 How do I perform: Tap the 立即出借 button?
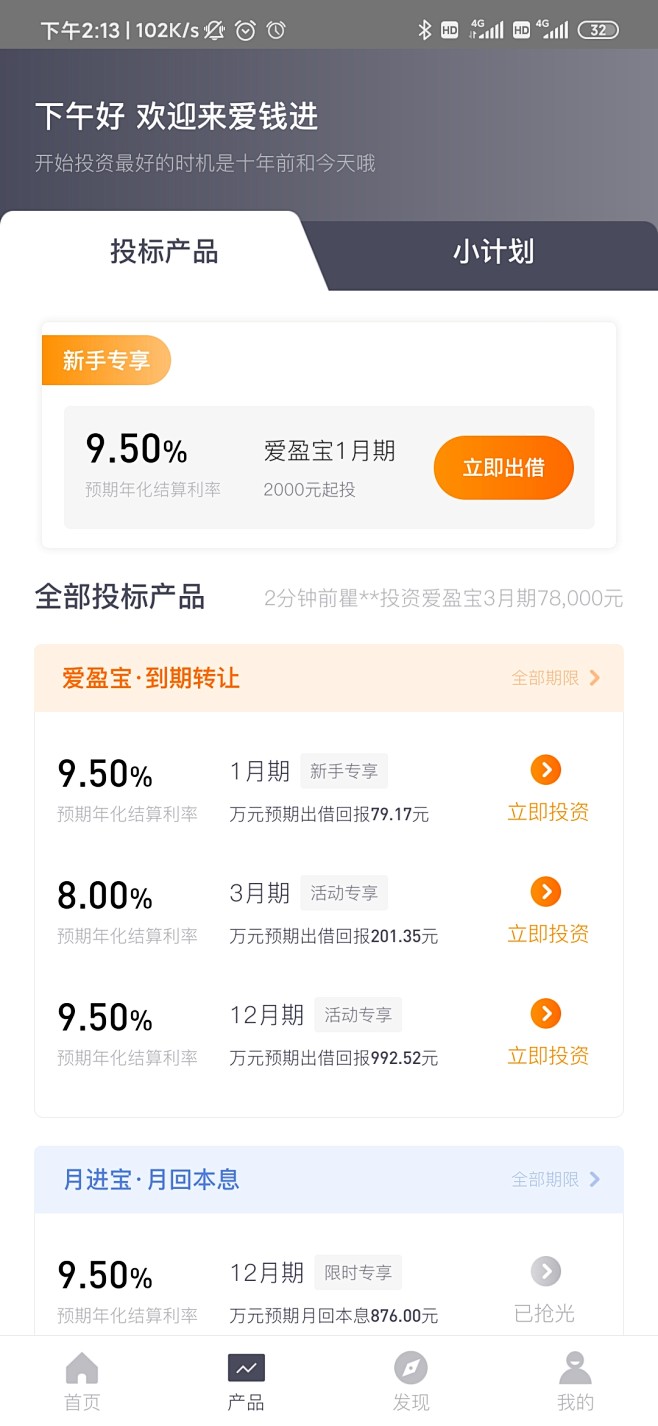coord(504,468)
